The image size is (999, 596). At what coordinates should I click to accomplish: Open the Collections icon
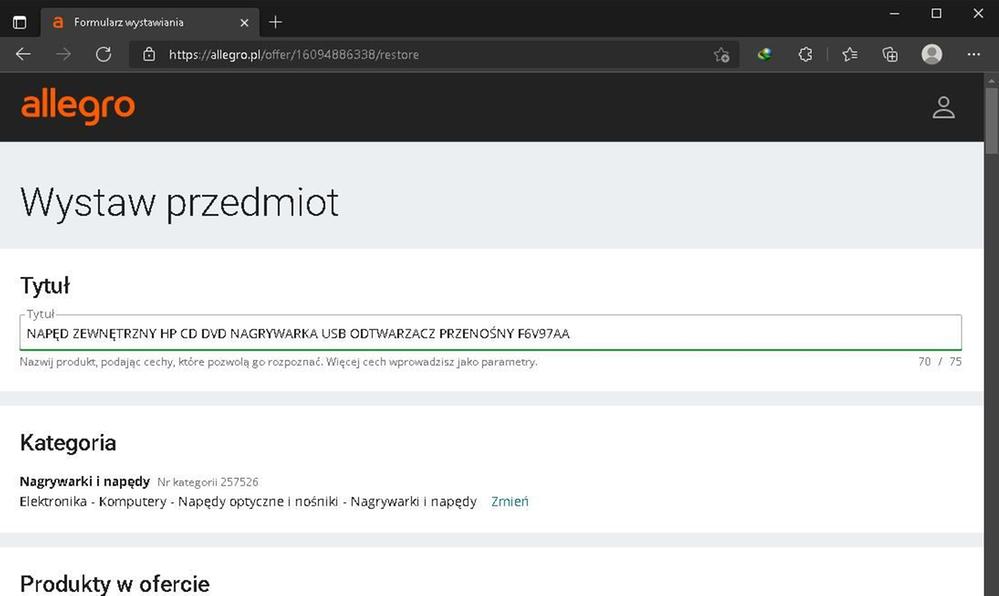(x=890, y=54)
